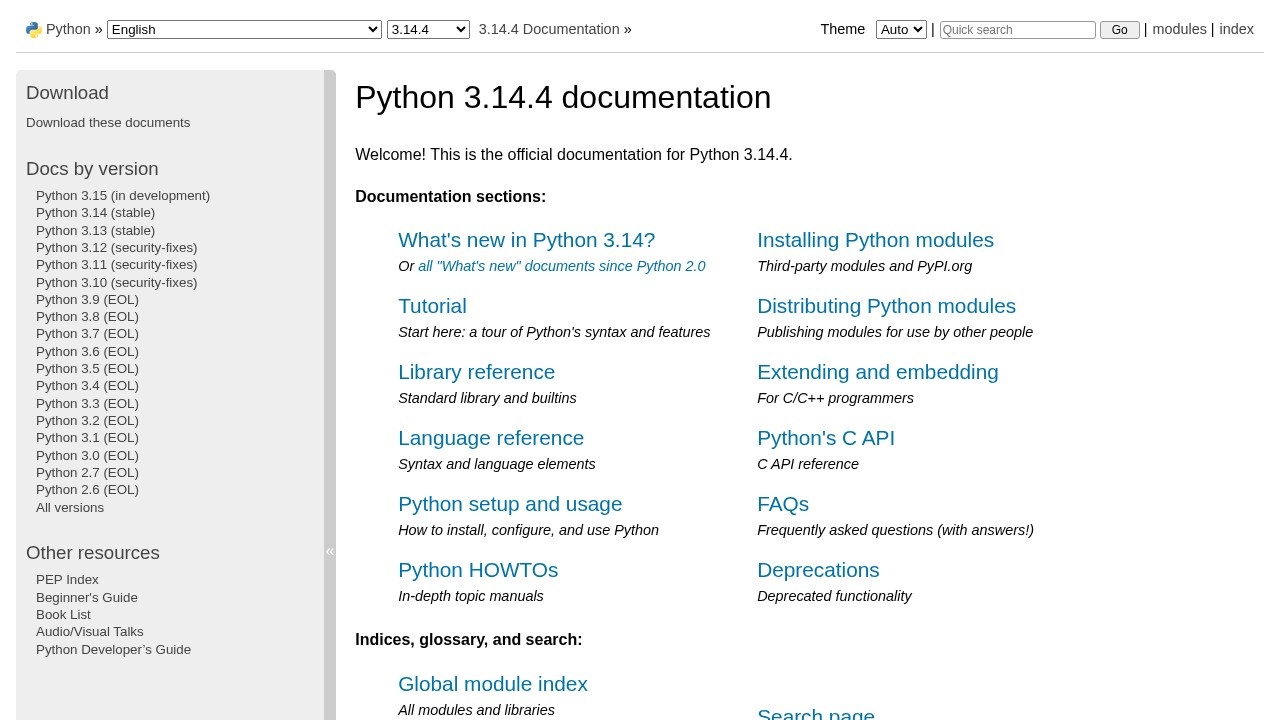Screen dimensions: 1280x720
Task: Open Python 2.7 (EOL) docs
Action: 87,473
